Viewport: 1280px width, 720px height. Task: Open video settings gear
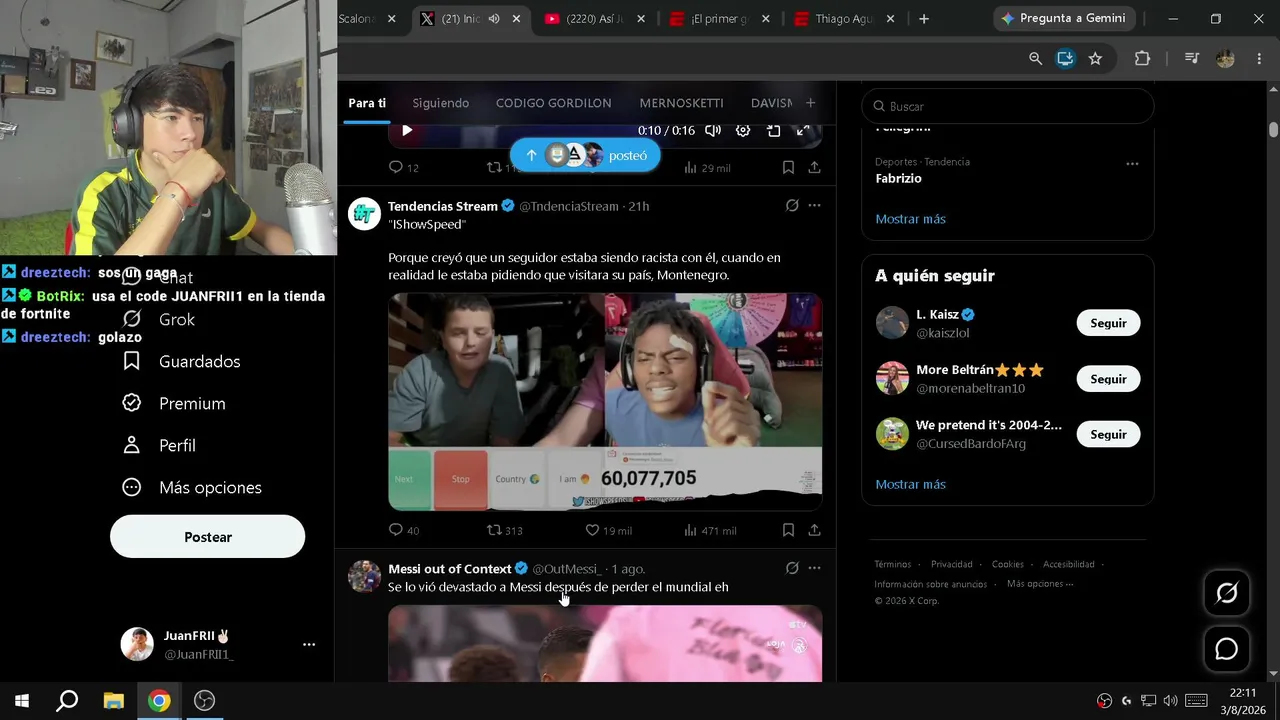[x=743, y=130]
